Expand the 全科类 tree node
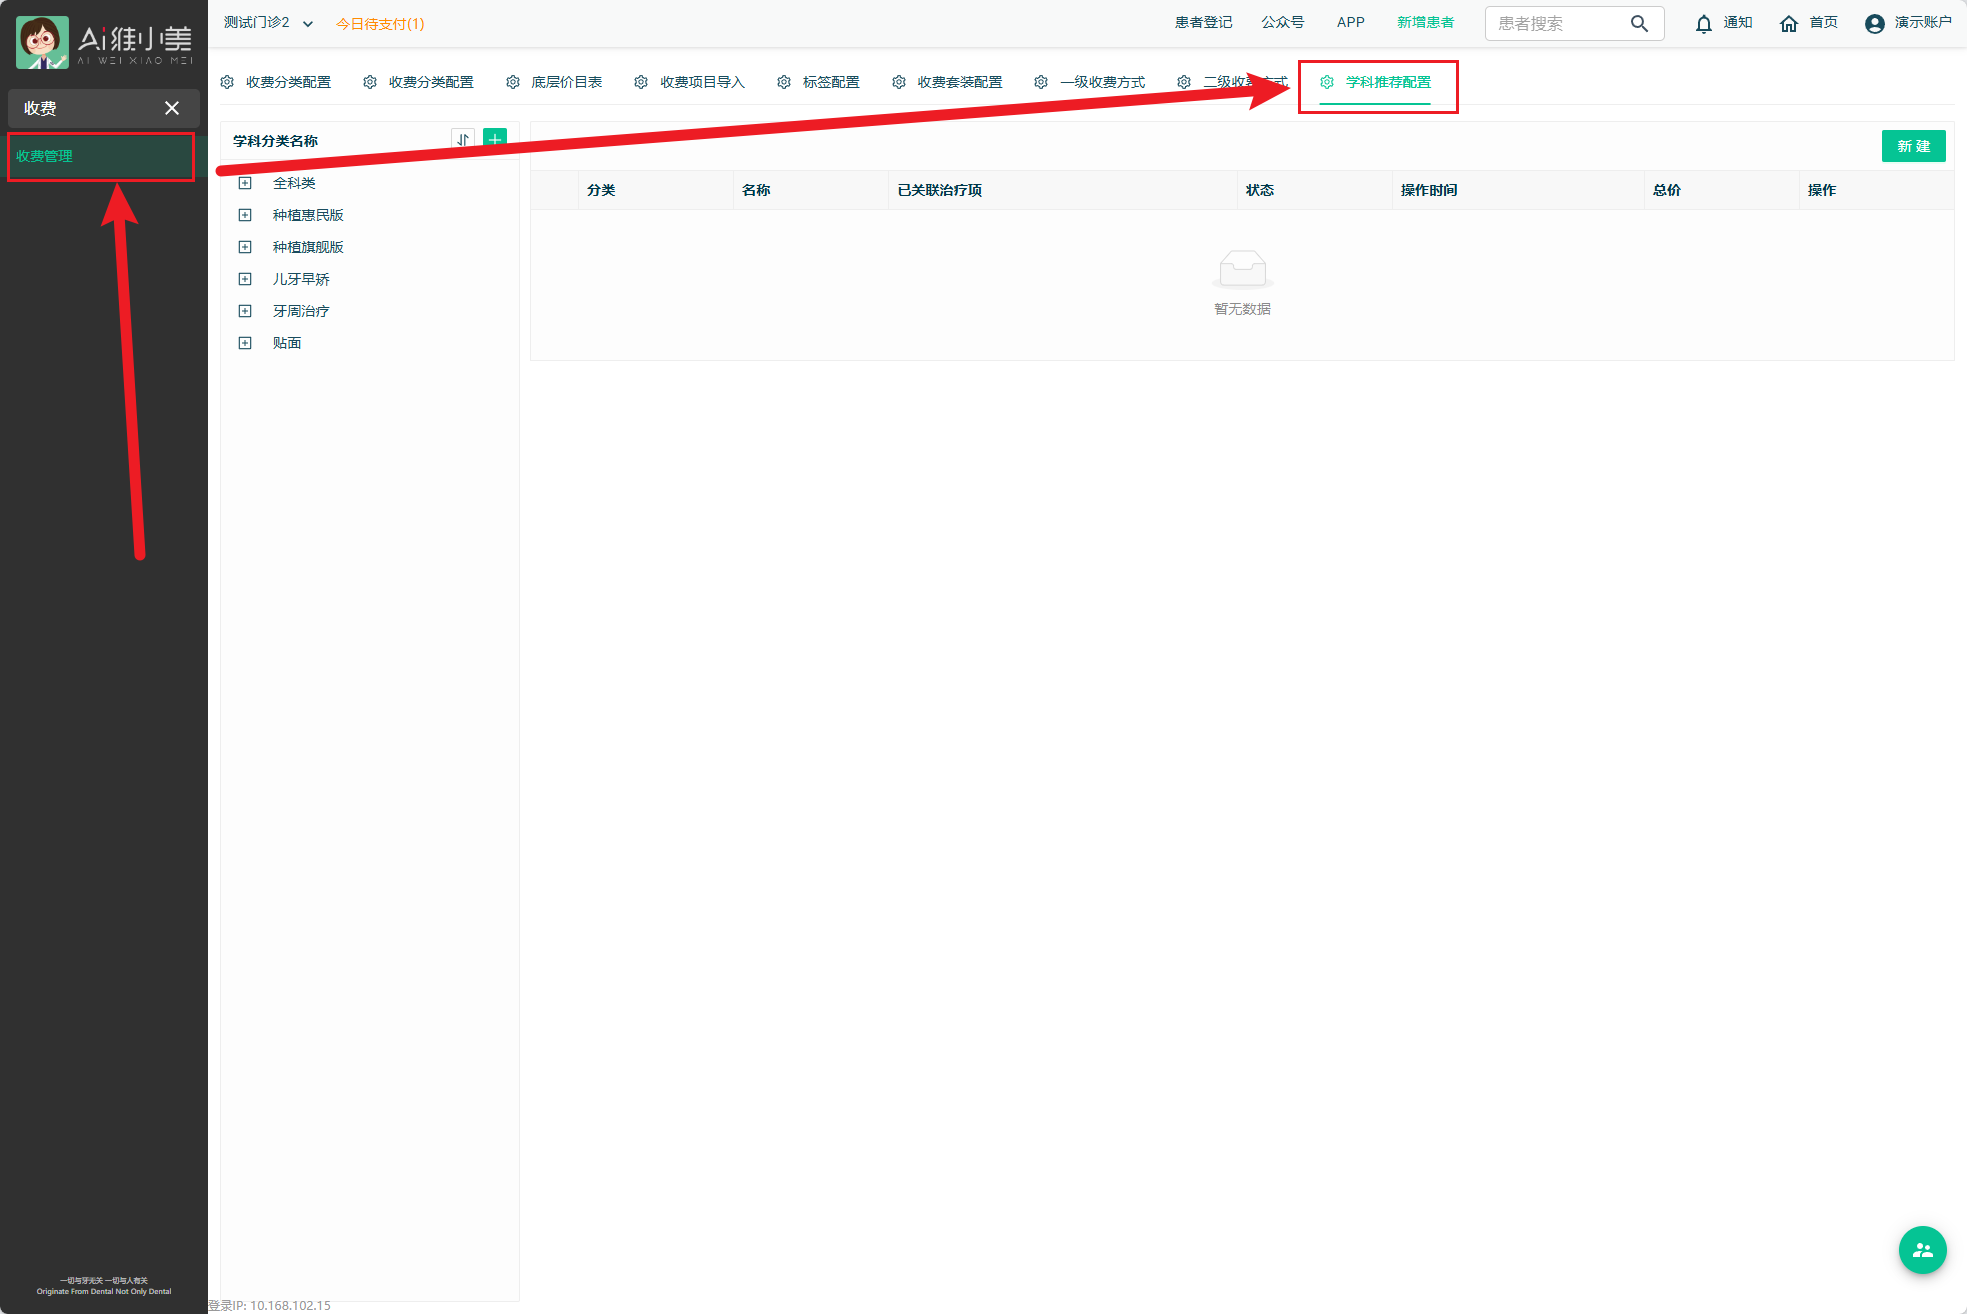Viewport: 1967px width, 1314px height. click(245, 183)
